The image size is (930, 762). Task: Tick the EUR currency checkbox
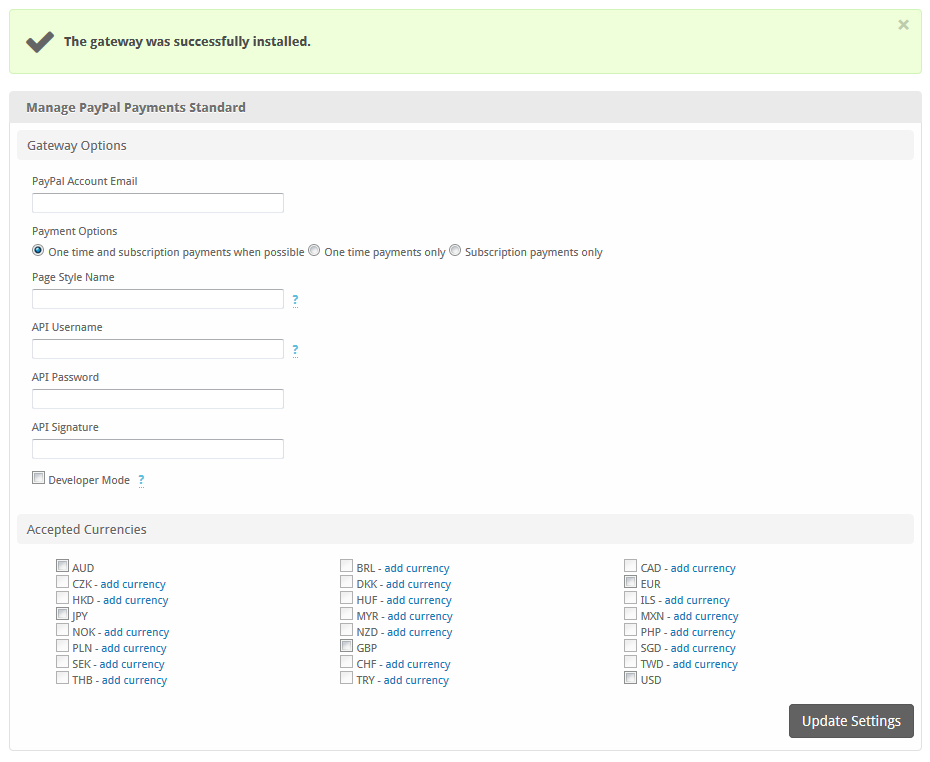(x=631, y=582)
